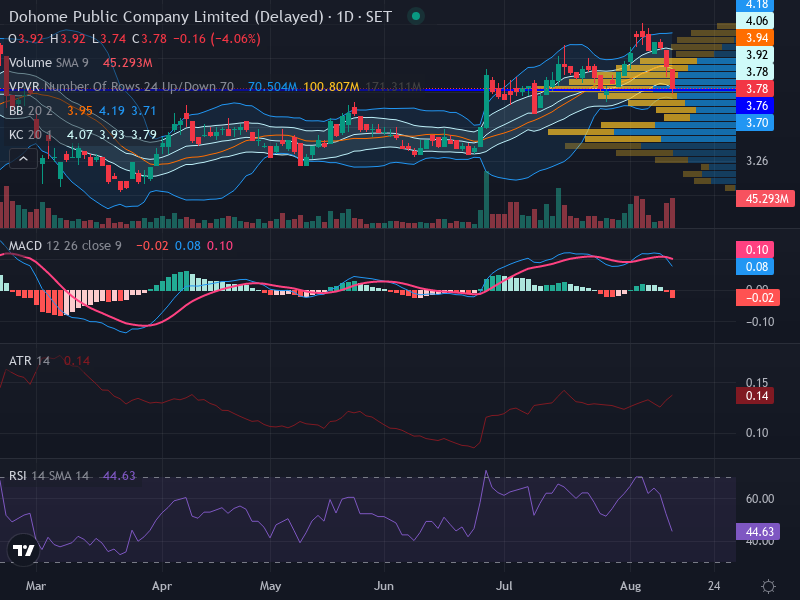Click the BB 20 2 indicator legend
Screen dimensions: 800x600
point(31,111)
